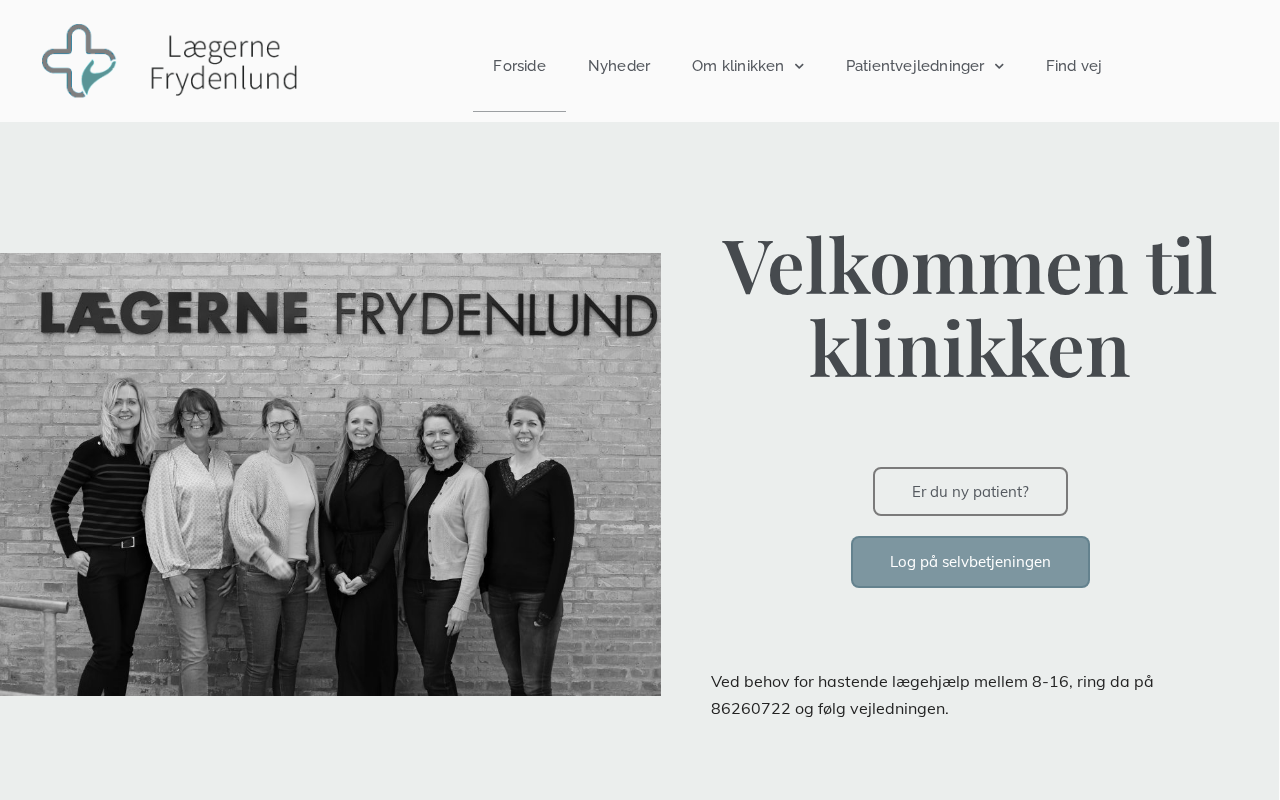Expand the chevron beside Patientvejledninger
The width and height of the screenshot is (1280, 800).
pyautogui.click(x=999, y=66)
